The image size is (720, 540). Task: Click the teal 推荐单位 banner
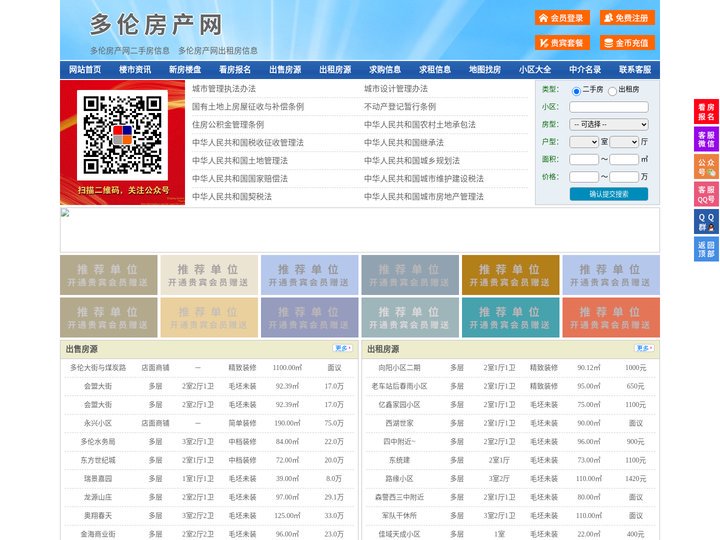(x=510, y=317)
